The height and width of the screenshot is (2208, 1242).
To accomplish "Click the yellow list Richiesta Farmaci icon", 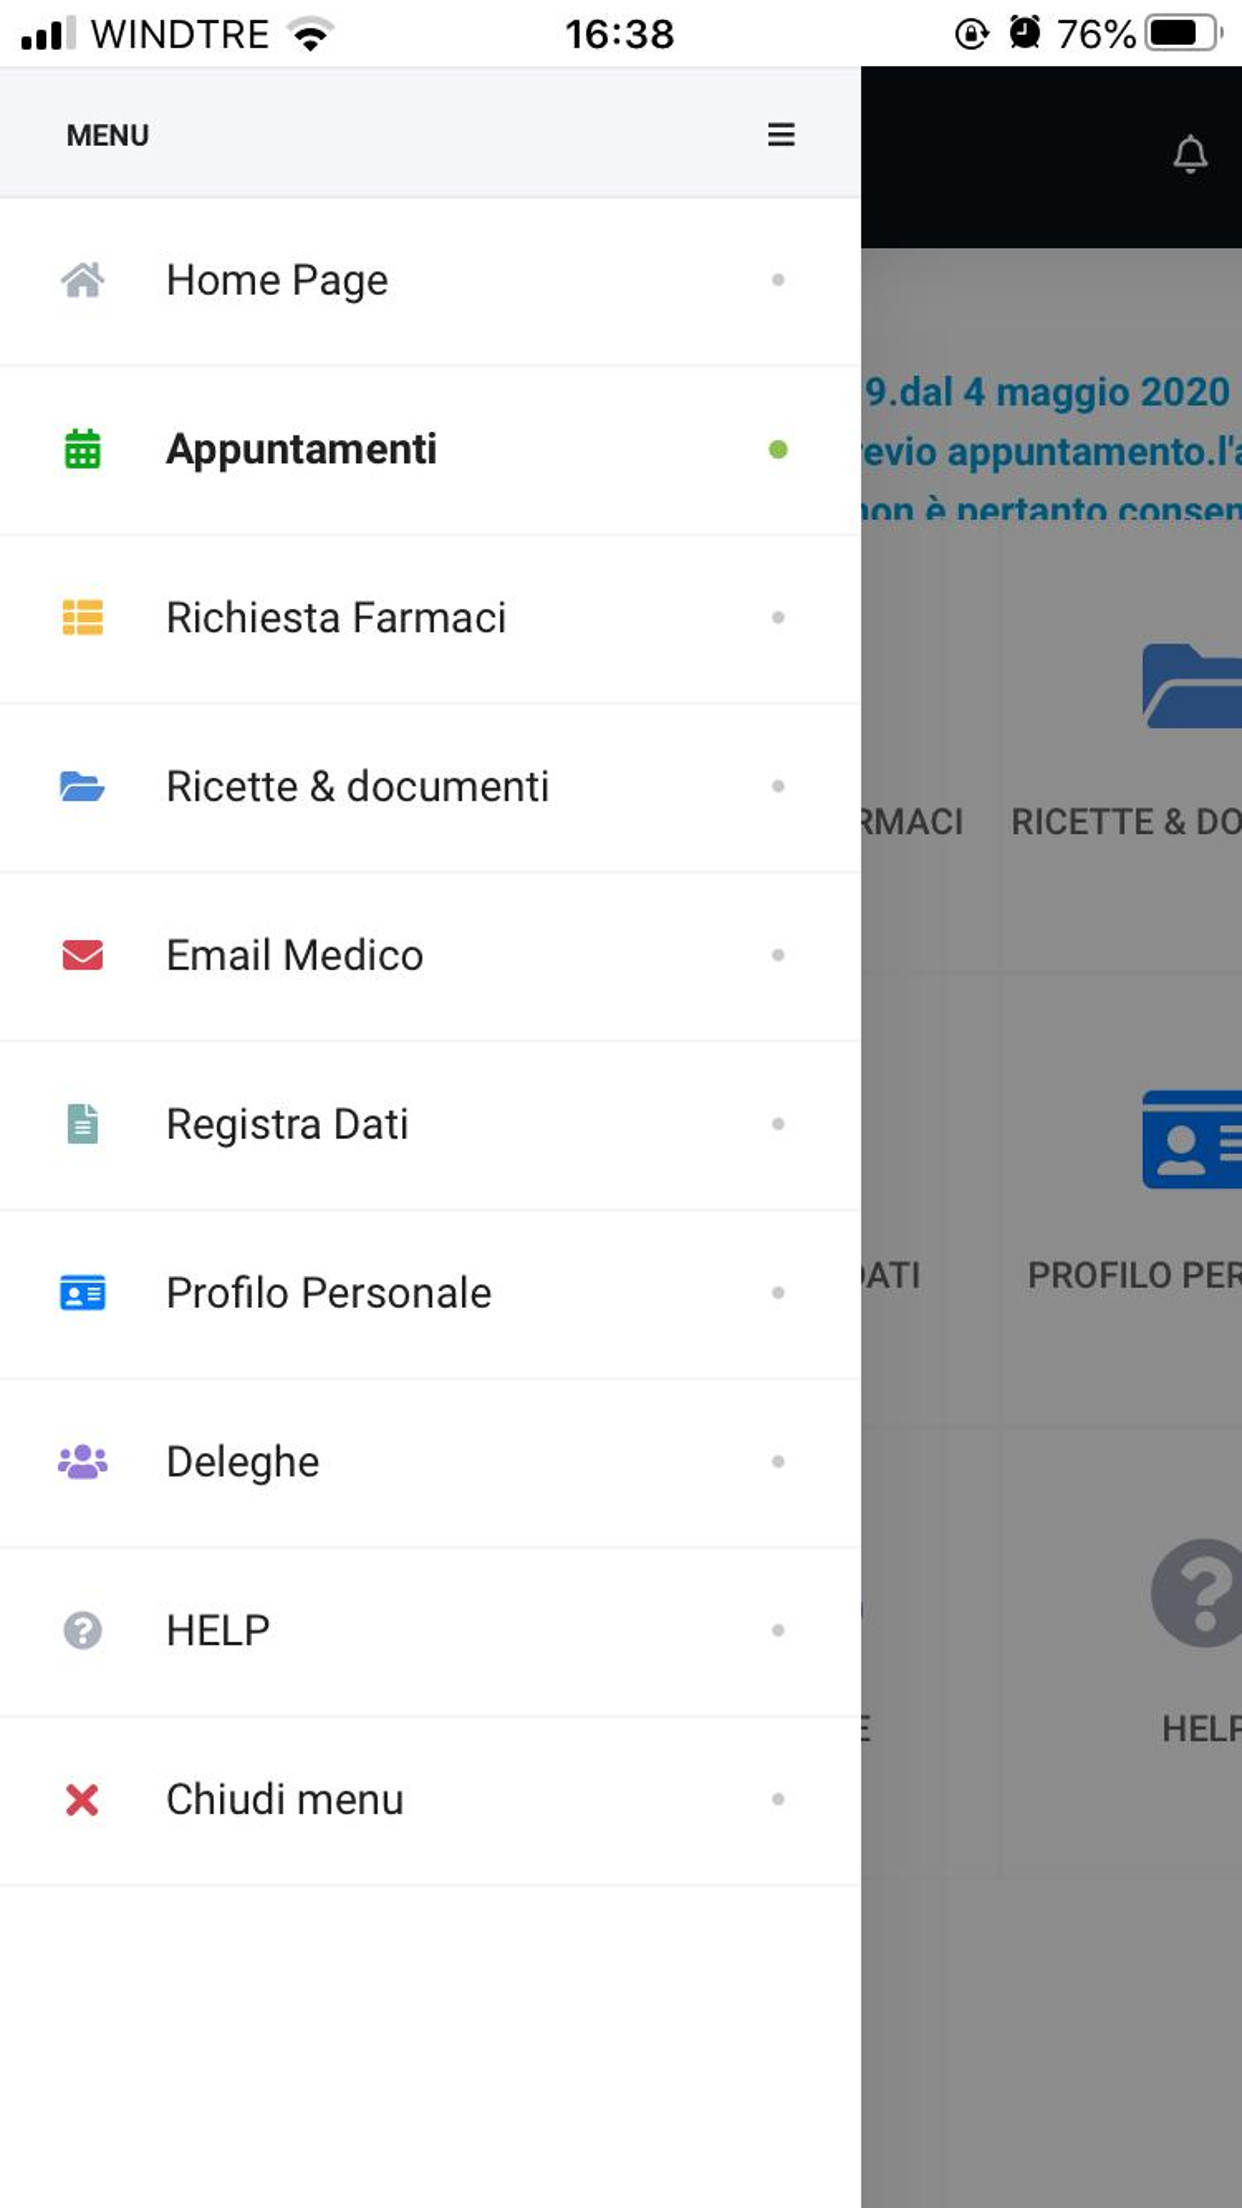I will pos(82,618).
